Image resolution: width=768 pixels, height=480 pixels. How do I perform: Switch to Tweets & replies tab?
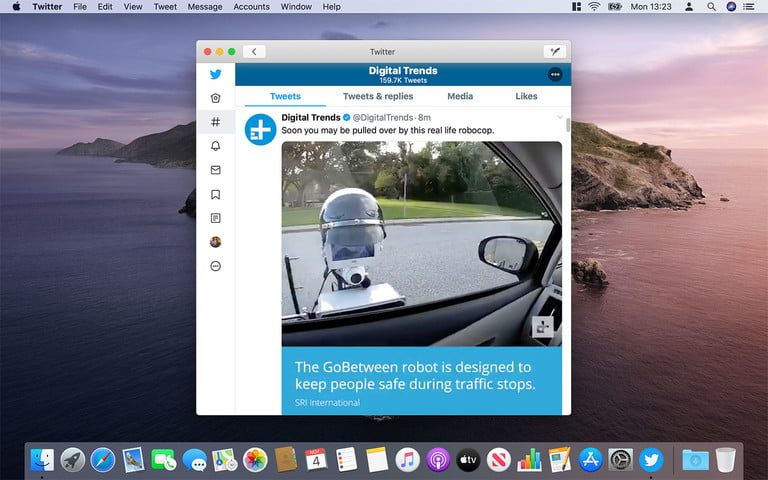pos(378,96)
